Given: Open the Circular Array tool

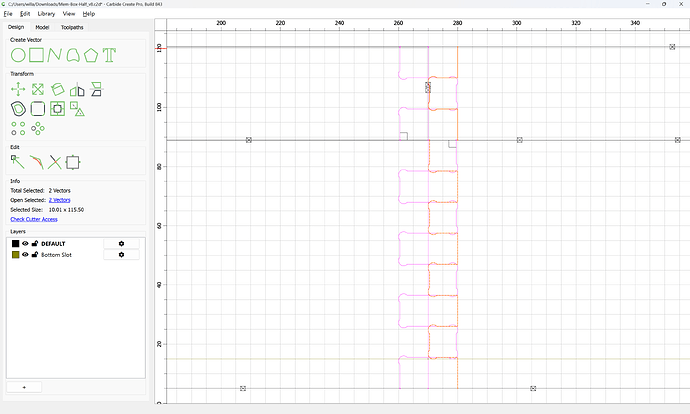Looking at the screenshot, I should click(x=38, y=128).
